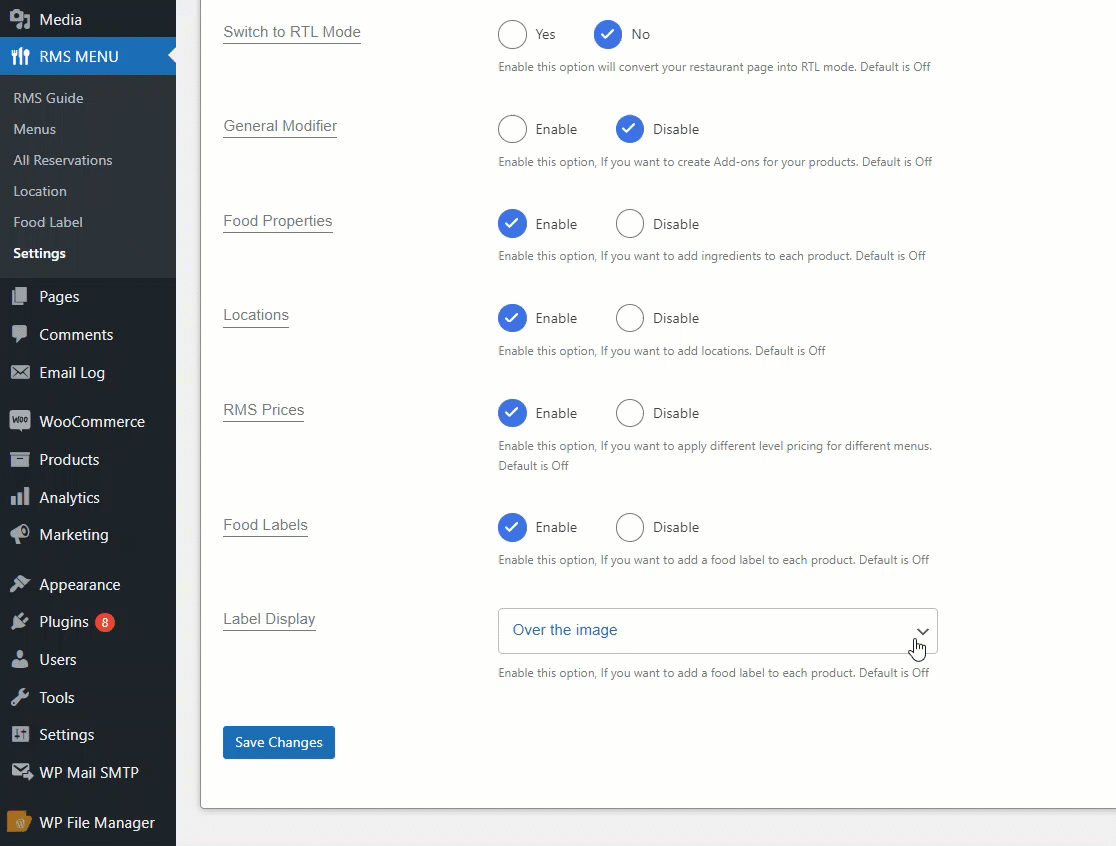The image size is (1116, 846).
Task: Disable the Food Properties option
Action: [630, 223]
